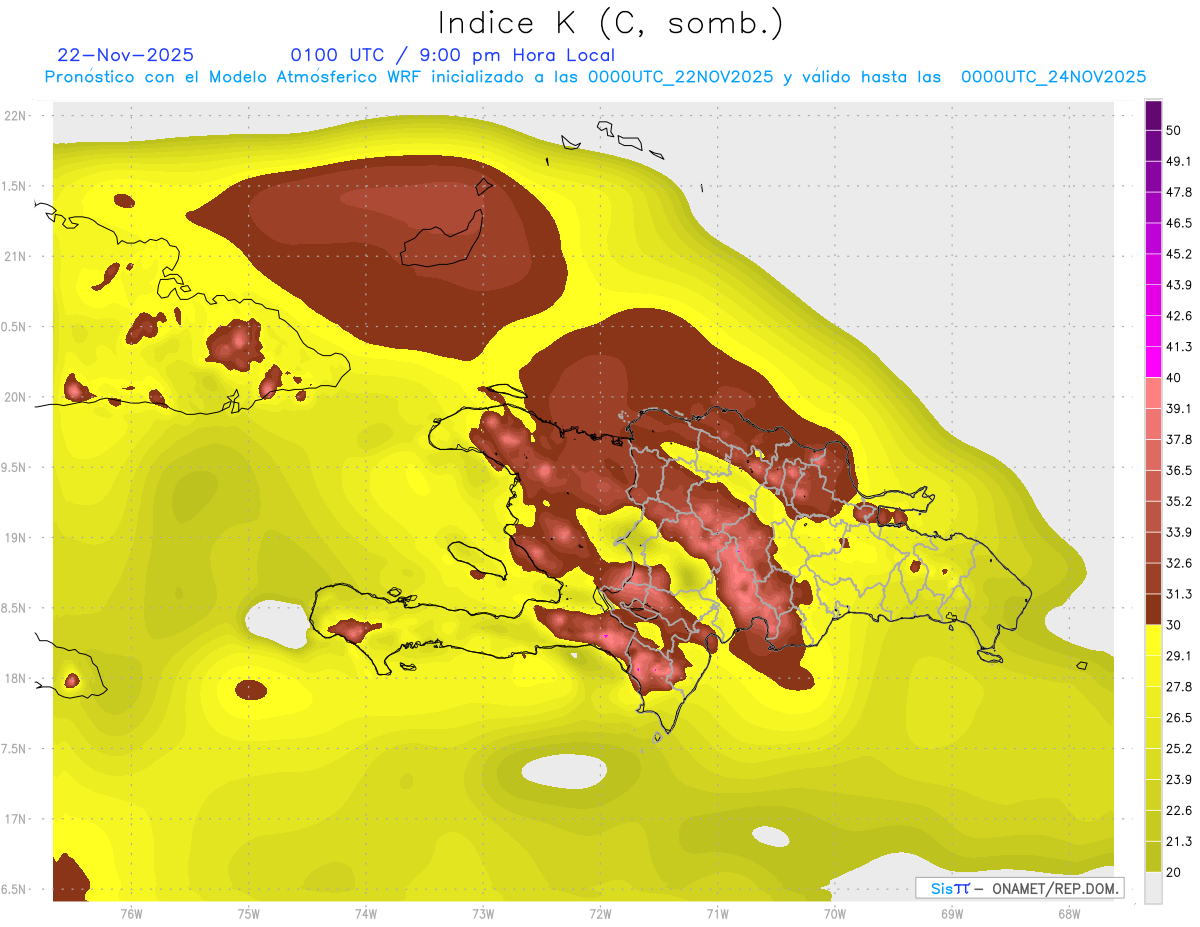The image size is (1200, 927).
Task: Click the "36.5" color scale label
Action: coord(1179,471)
